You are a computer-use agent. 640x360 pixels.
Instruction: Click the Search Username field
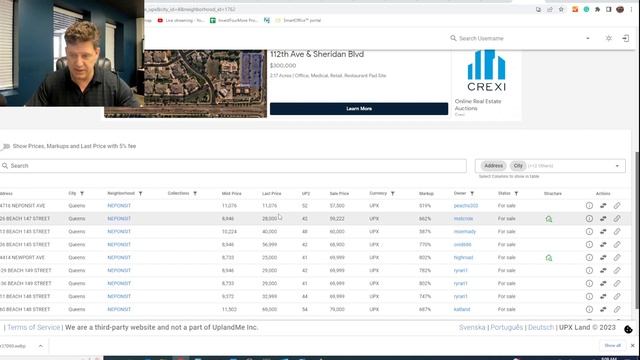point(518,38)
